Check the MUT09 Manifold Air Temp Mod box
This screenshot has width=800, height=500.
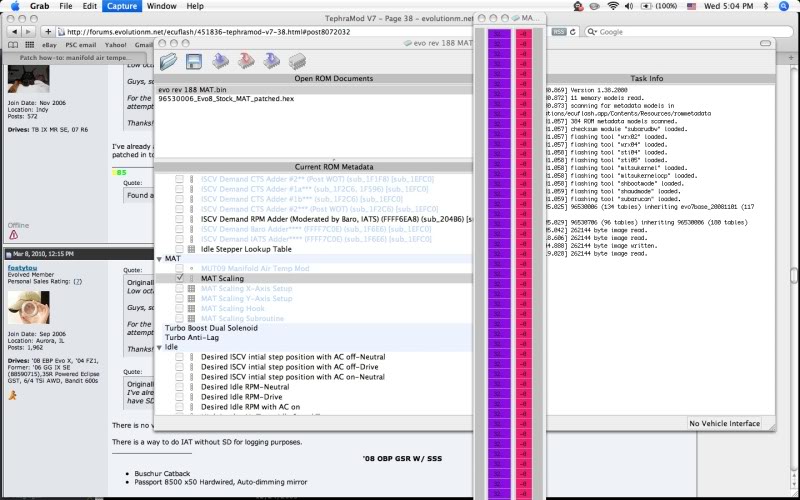[x=179, y=268]
